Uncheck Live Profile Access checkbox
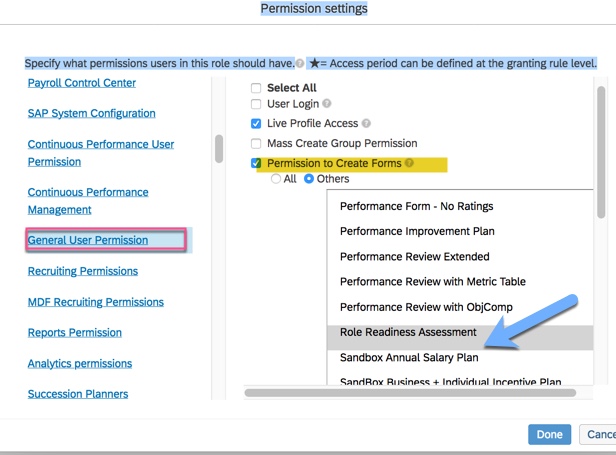This screenshot has height=455, width=616. coord(257,124)
